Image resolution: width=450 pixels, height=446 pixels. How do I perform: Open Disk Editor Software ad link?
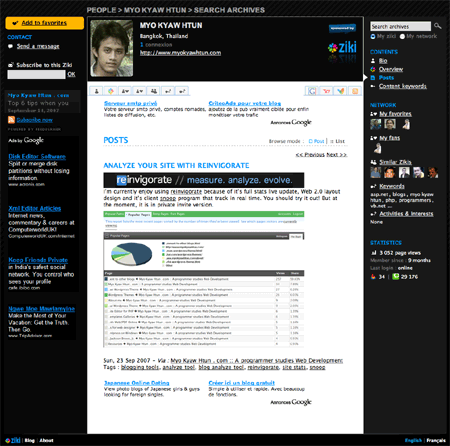tap(37, 156)
